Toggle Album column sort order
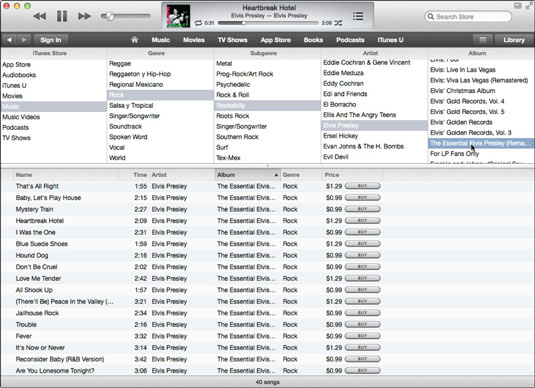Viewport: 535px width, 388px height. point(248,175)
